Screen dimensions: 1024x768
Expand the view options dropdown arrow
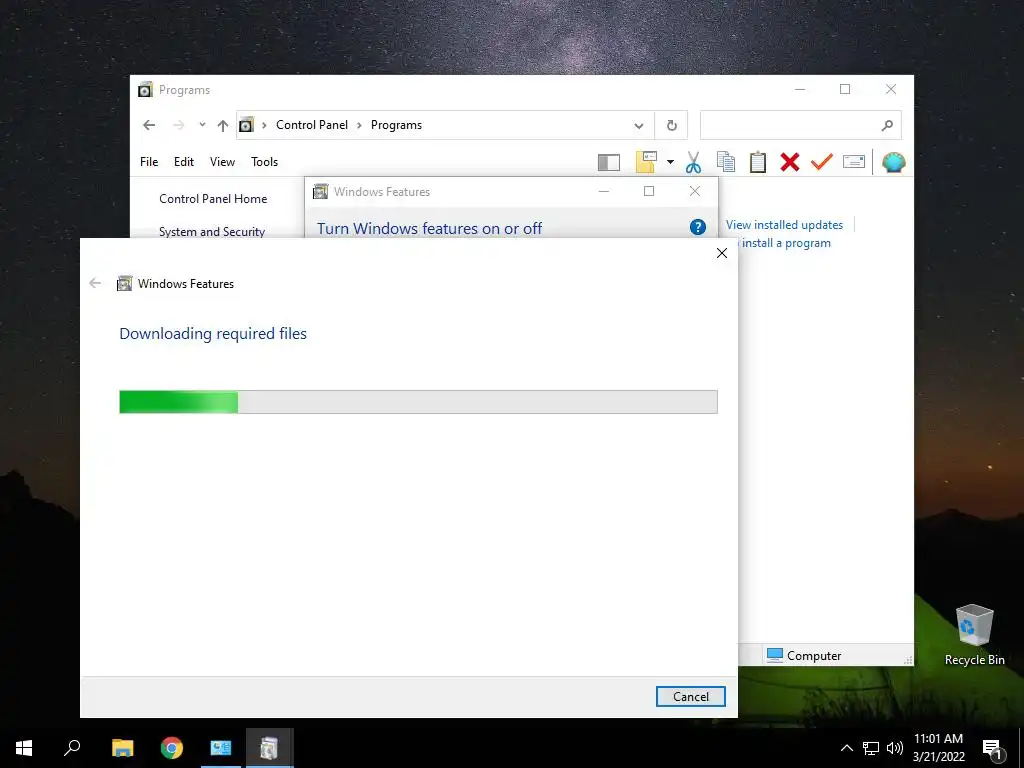(670, 162)
